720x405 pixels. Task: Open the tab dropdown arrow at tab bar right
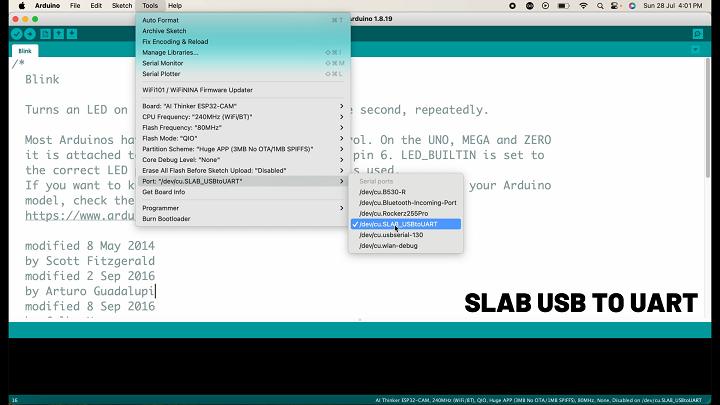(695, 50)
